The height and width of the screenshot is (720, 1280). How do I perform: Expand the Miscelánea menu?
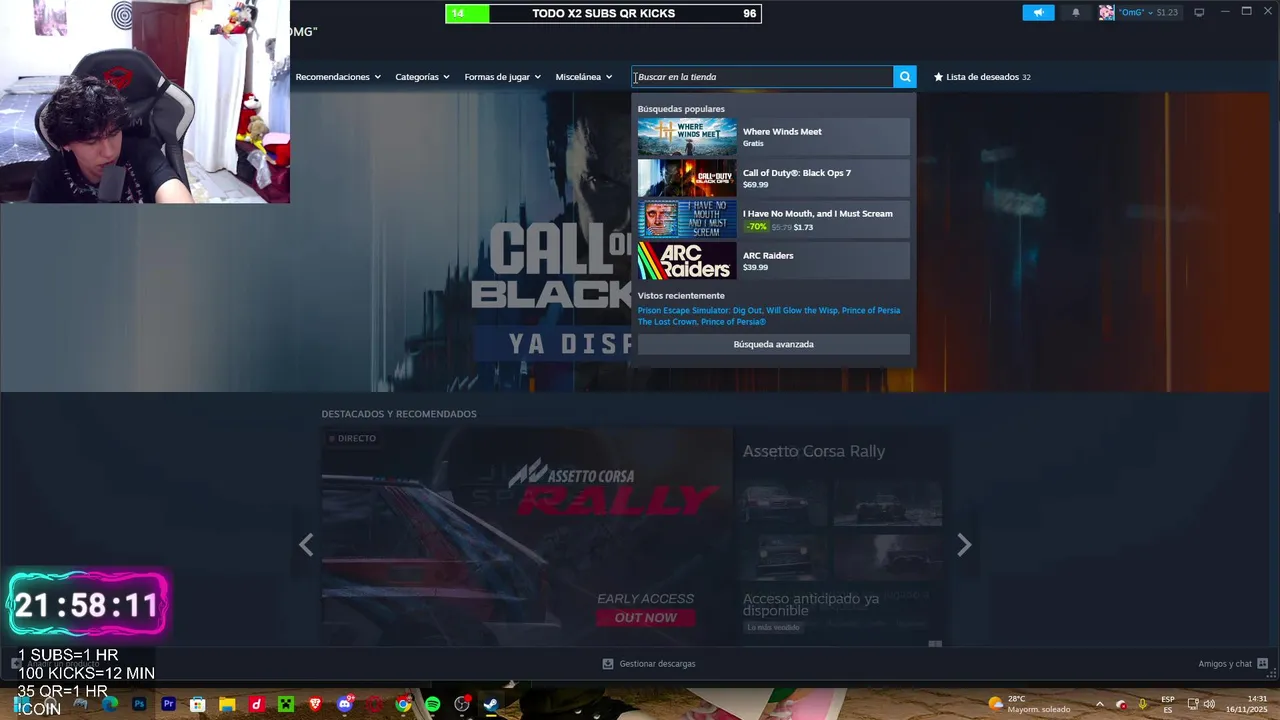click(x=584, y=77)
